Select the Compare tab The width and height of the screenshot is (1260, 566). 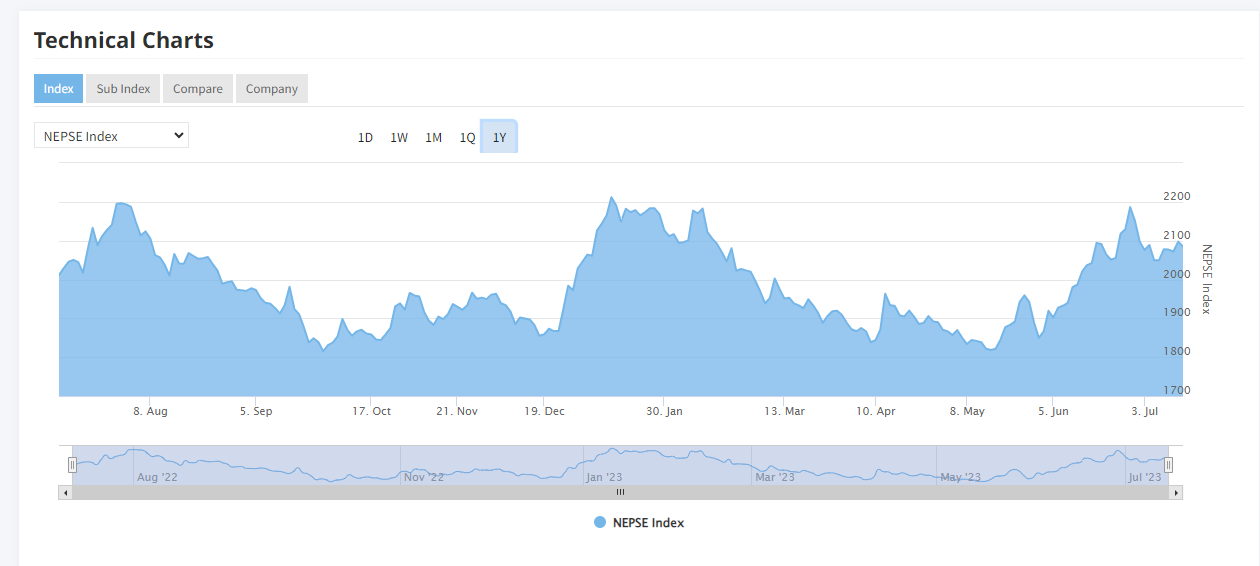coord(197,88)
